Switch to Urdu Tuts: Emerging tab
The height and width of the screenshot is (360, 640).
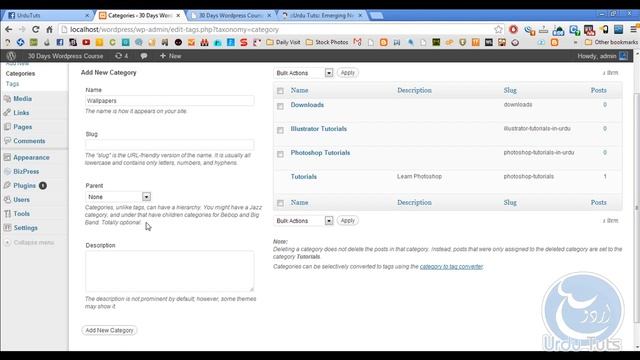point(322,16)
